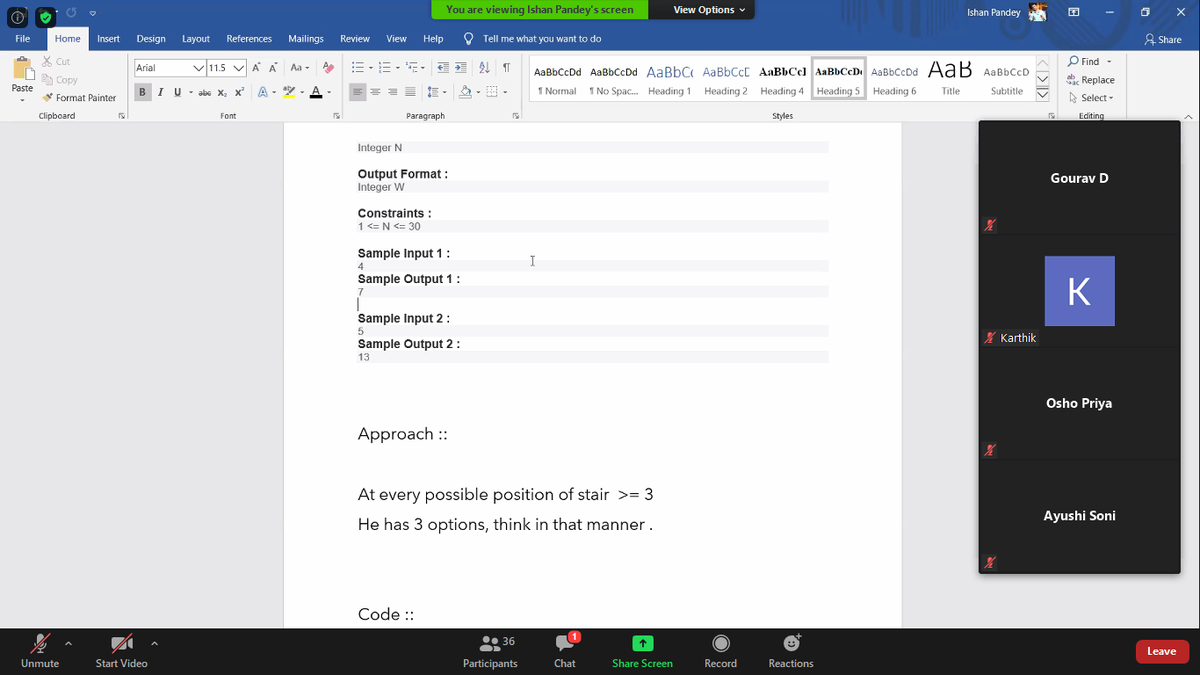Toggle strikethrough formatting

[x=204, y=91]
